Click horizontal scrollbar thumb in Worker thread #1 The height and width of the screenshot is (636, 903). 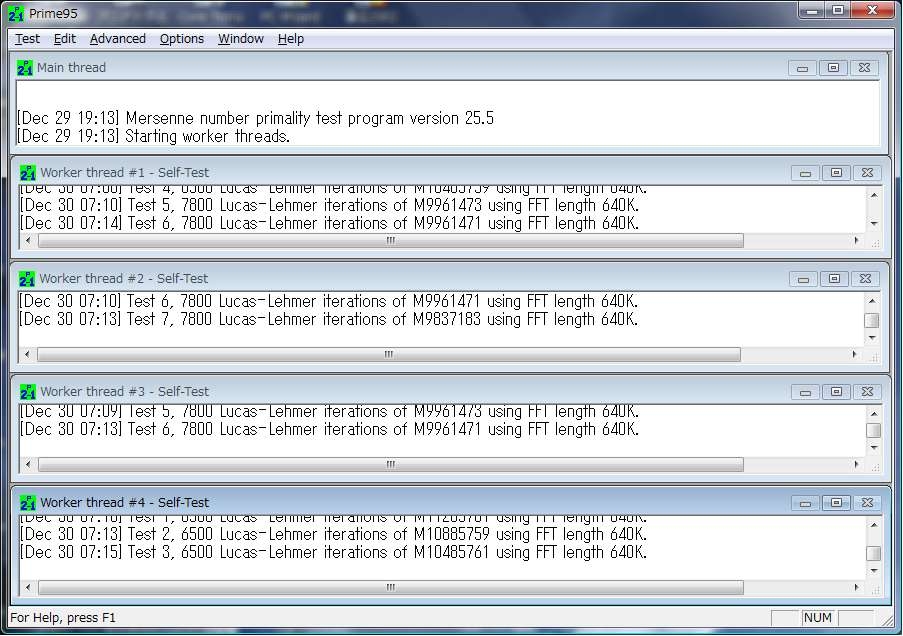[390, 240]
